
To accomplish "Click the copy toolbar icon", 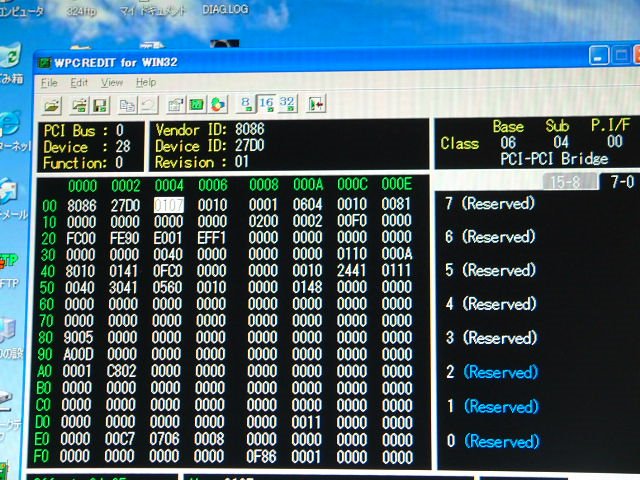I will pos(127,105).
